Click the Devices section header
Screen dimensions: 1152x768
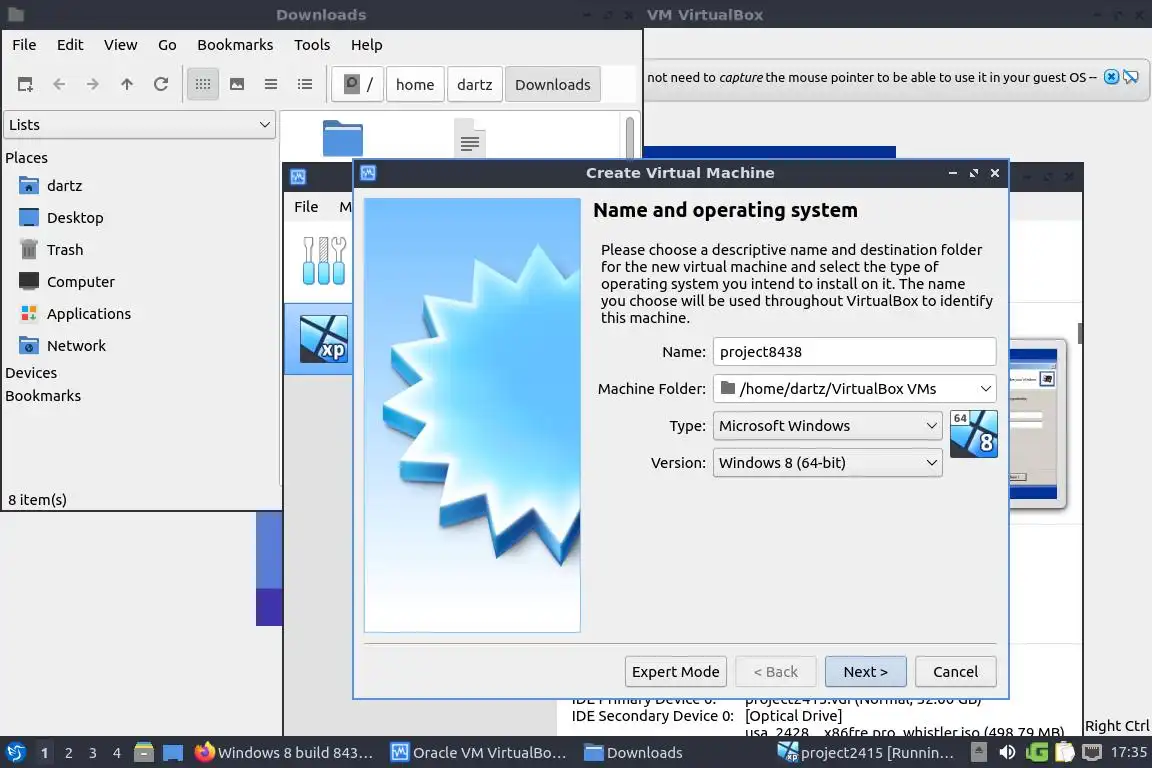[31, 373]
